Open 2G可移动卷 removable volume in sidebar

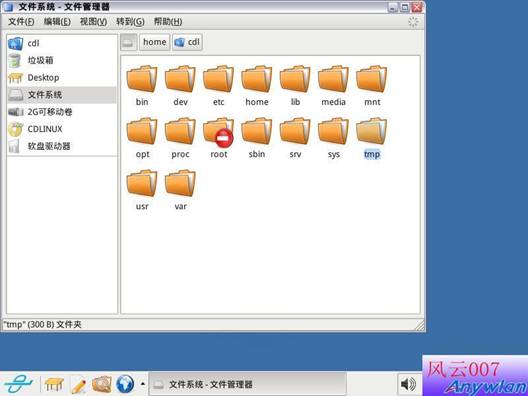tap(62, 112)
